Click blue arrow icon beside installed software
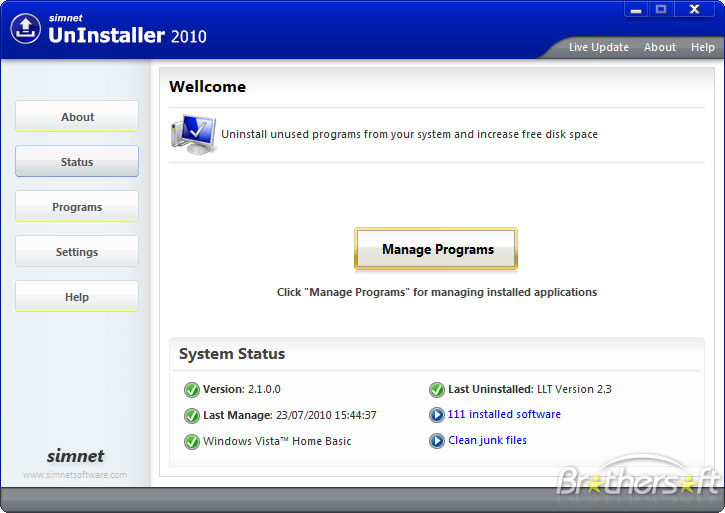Screen dimensions: 725x513 (436, 414)
